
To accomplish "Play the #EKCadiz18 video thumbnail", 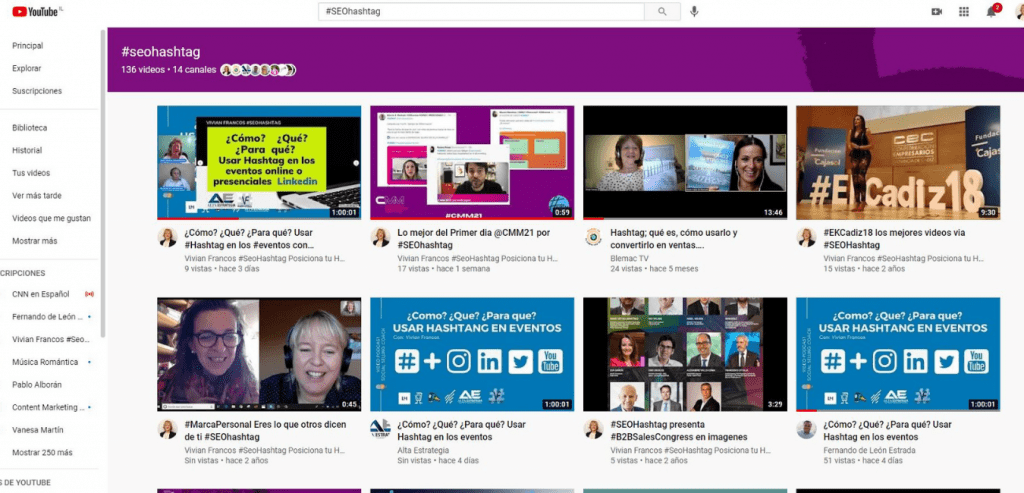I will click(898, 163).
